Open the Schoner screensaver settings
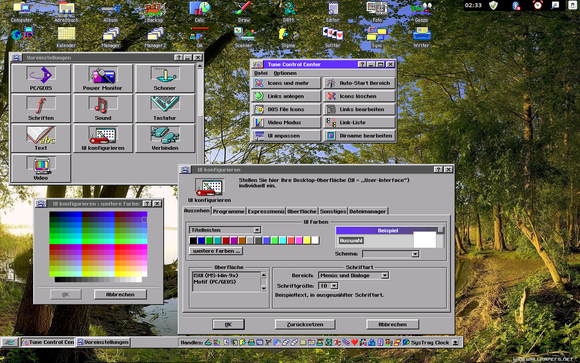 tap(165, 78)
